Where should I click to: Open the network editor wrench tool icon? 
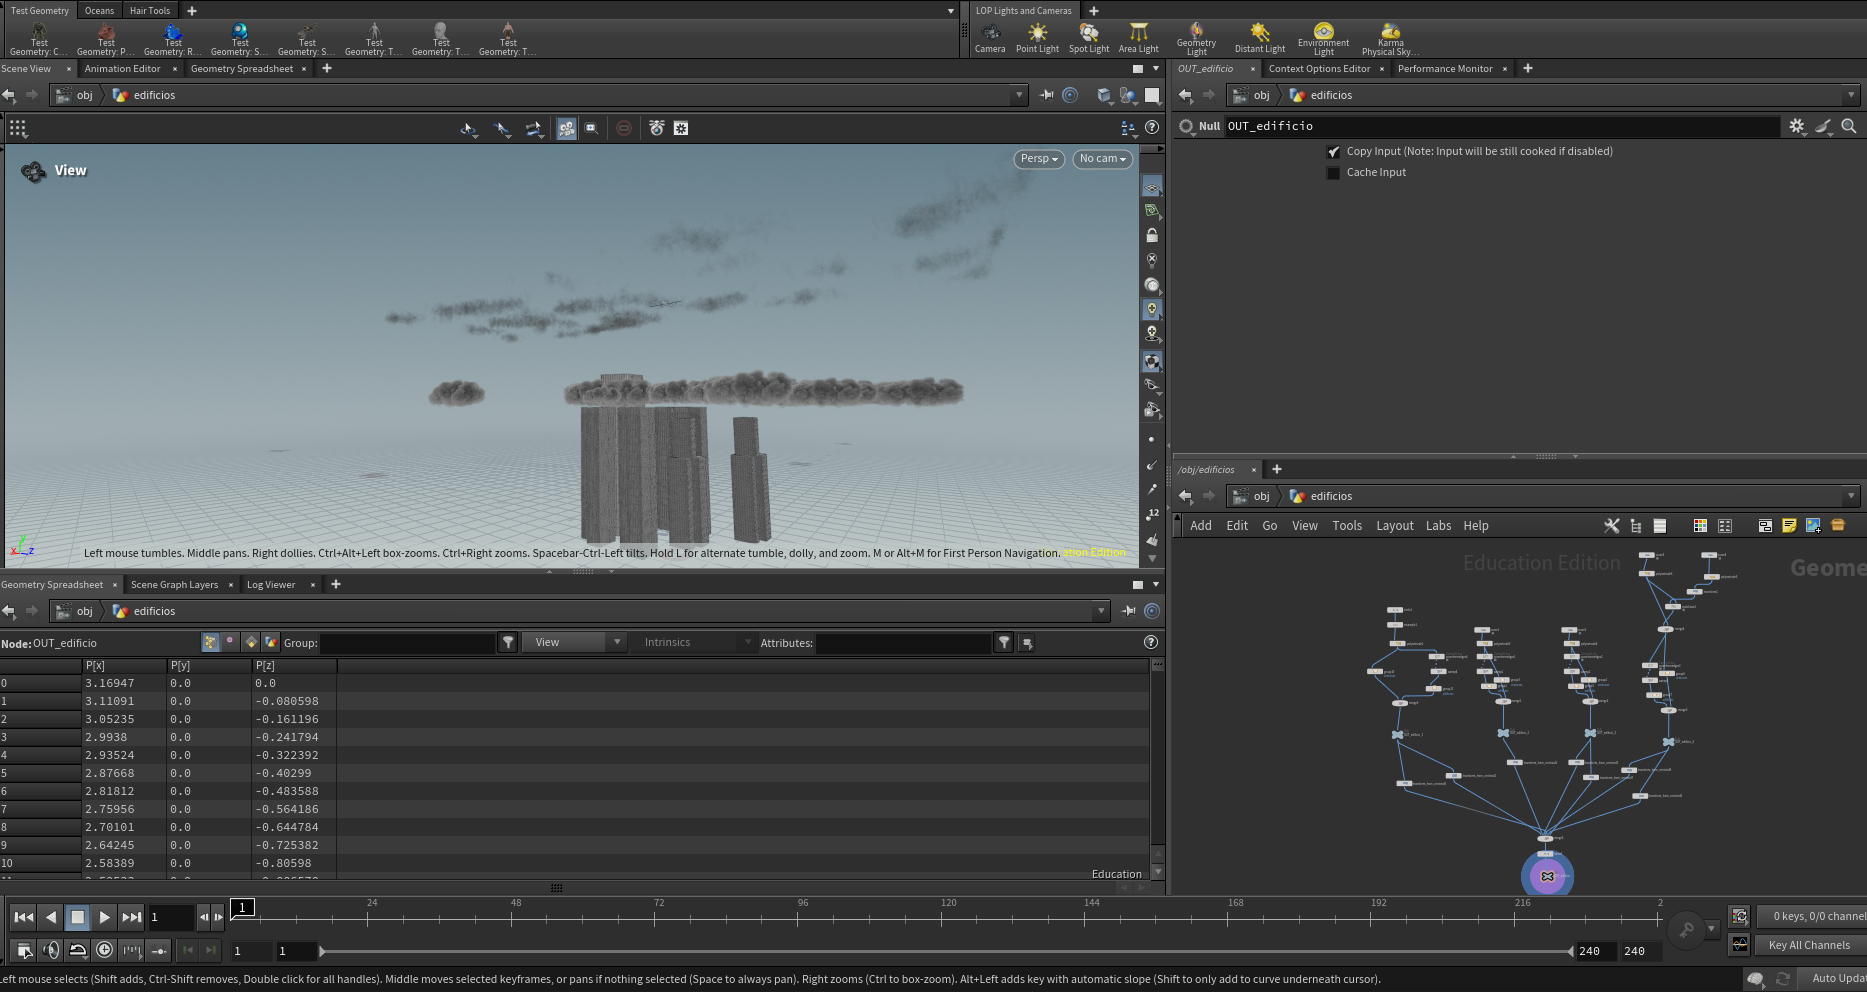[x=1612, y=526]
